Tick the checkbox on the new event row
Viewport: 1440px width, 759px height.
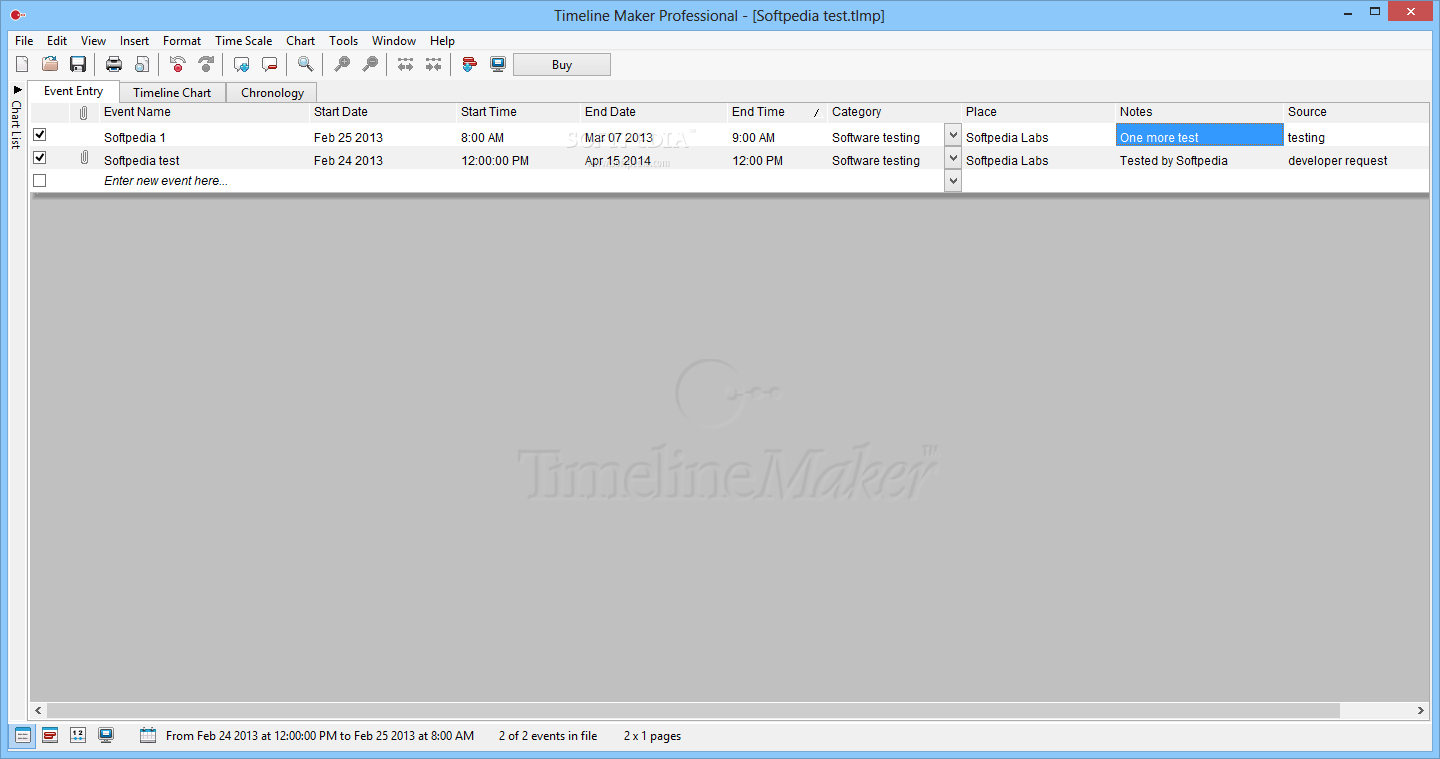[40, 181]
